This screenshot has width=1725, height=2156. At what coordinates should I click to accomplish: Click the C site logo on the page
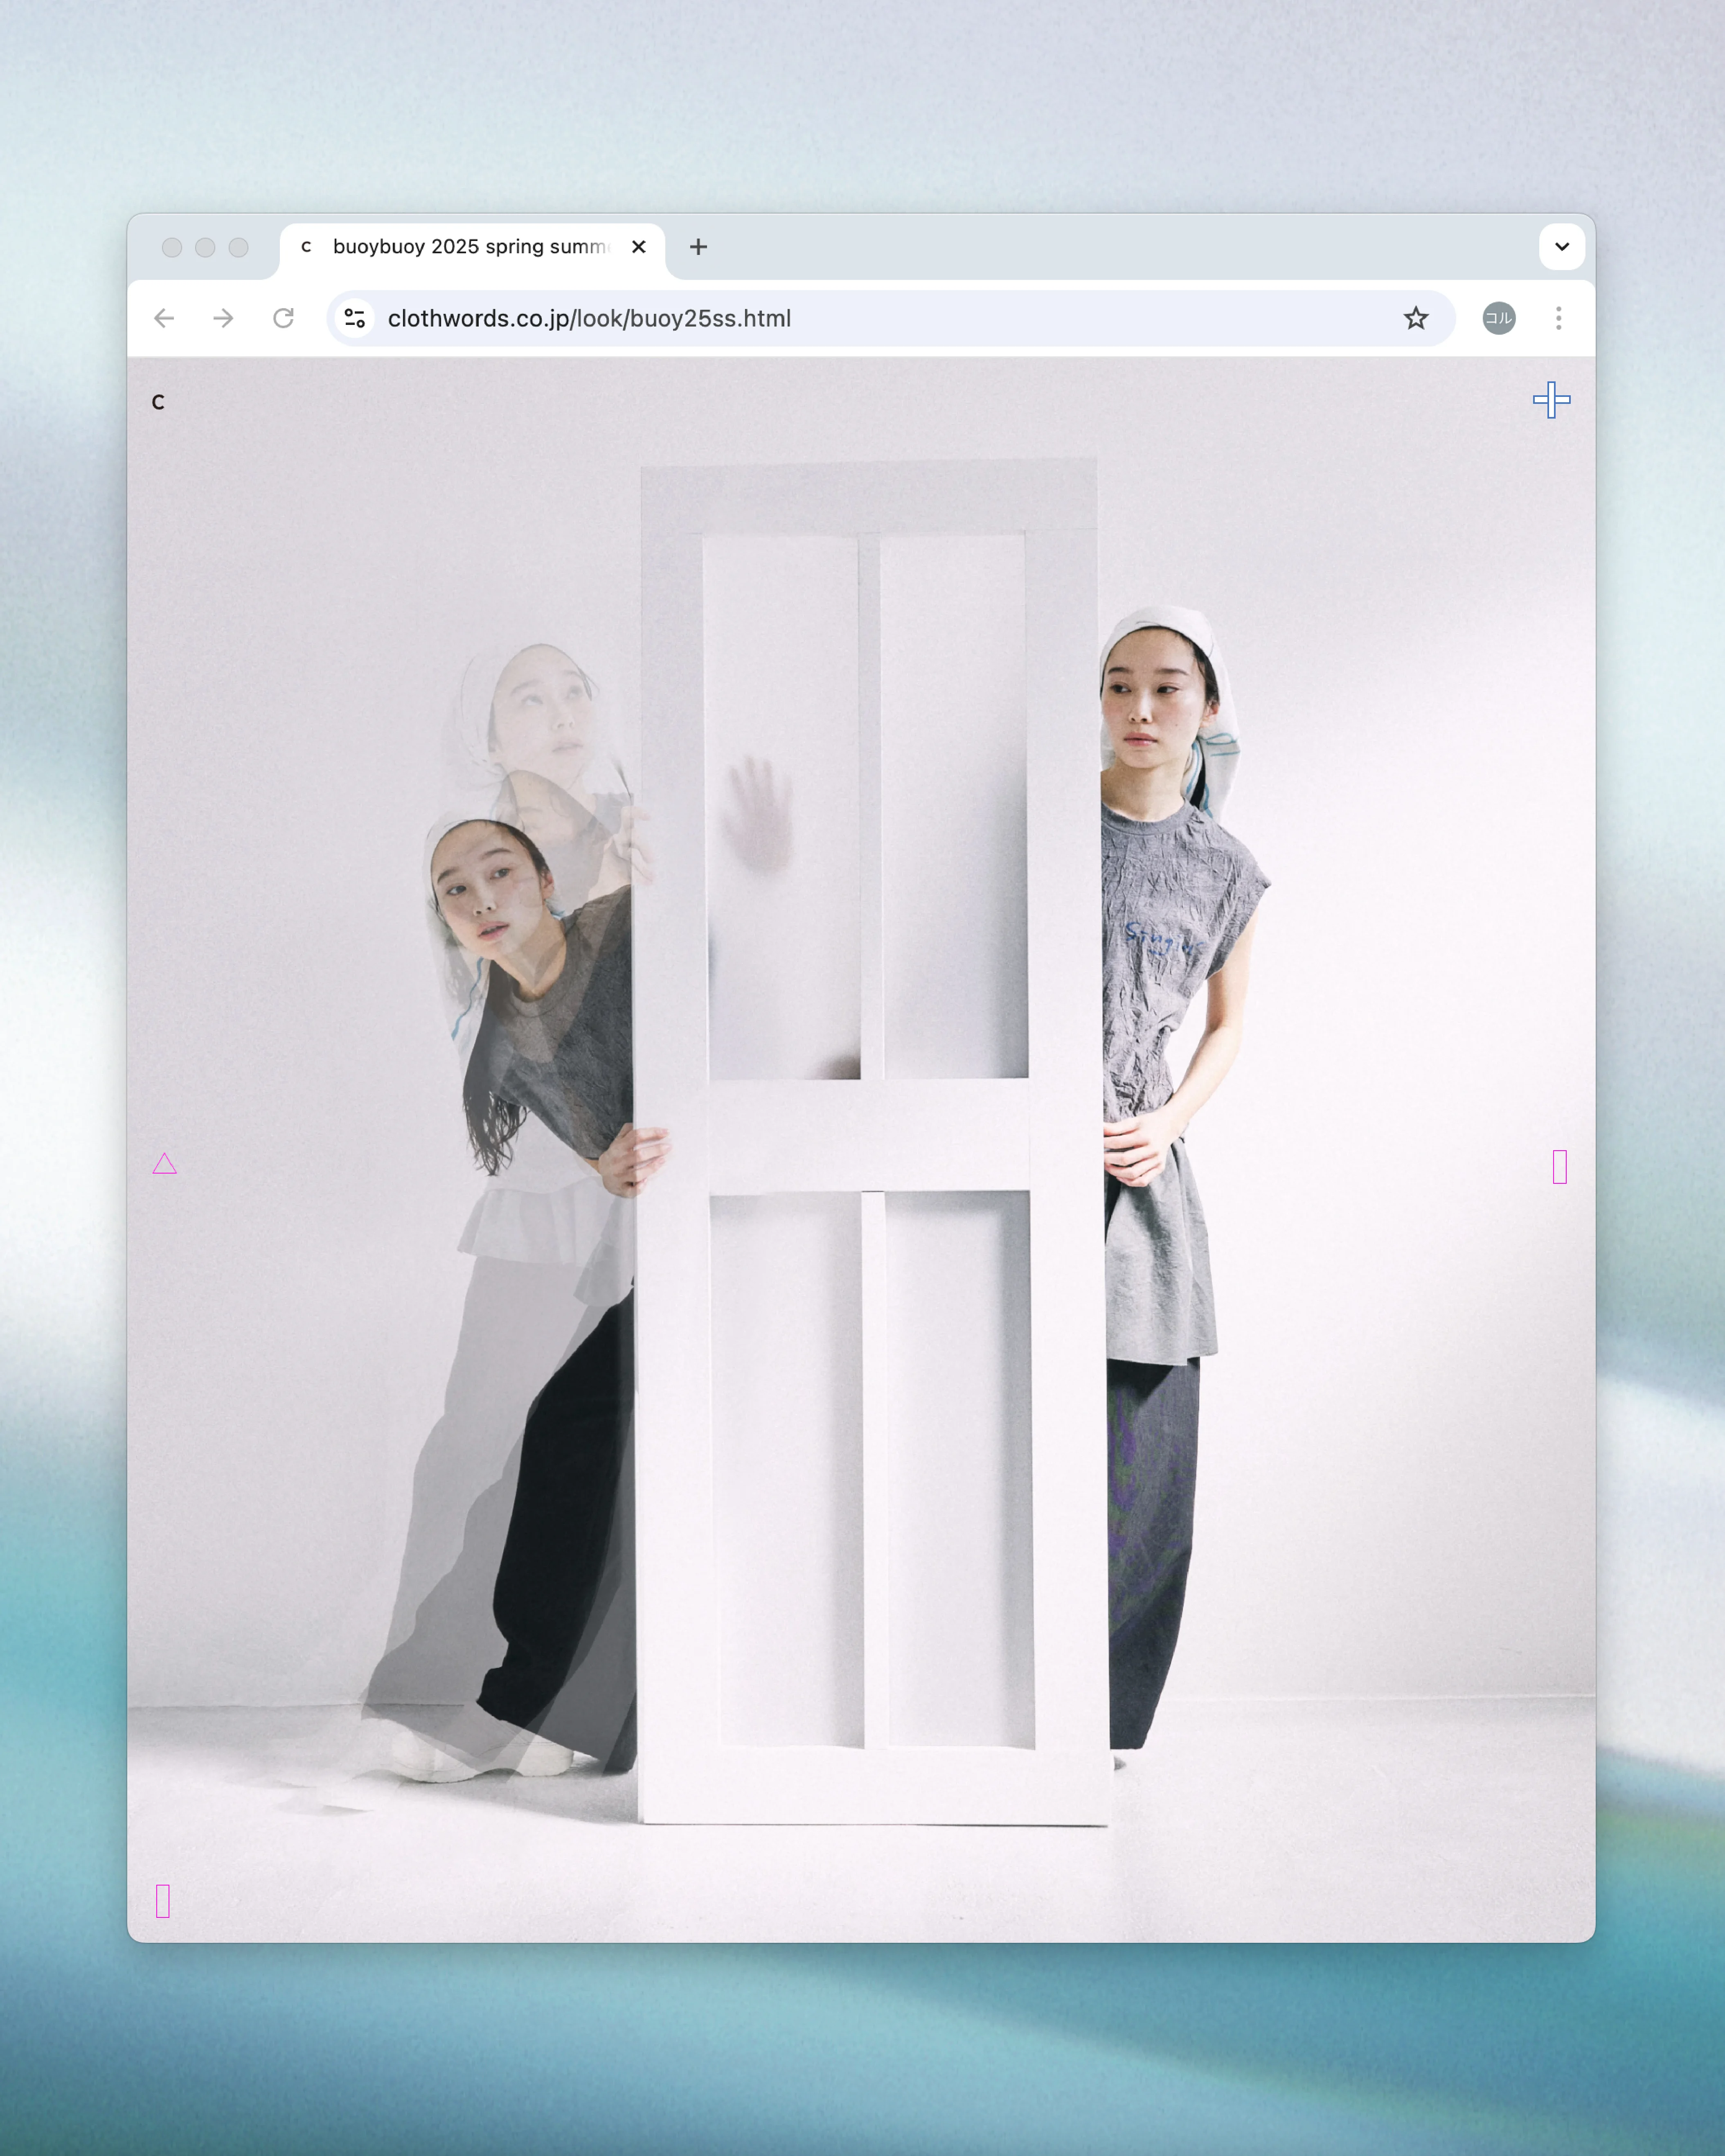[158, 402]
